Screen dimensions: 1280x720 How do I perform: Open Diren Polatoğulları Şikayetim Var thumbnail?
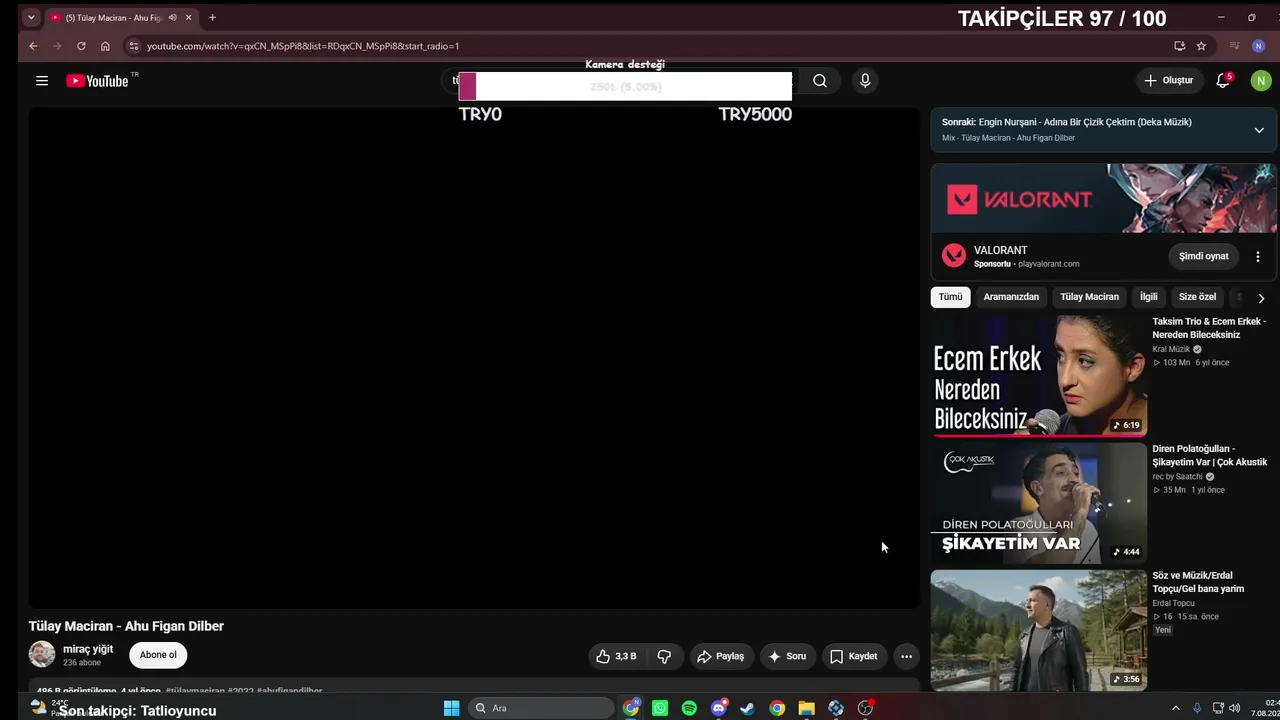[x=1039, y=503]
